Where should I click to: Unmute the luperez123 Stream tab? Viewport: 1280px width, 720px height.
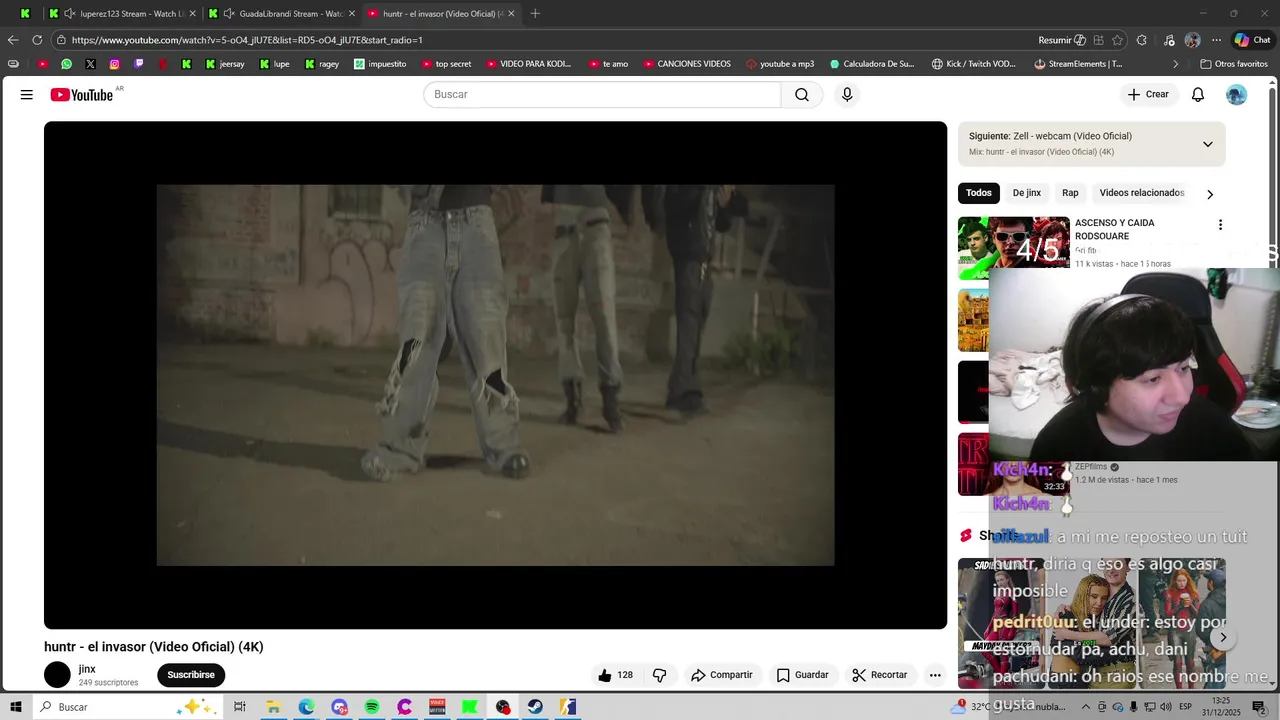pyautogui.click(x=69, y=13)
